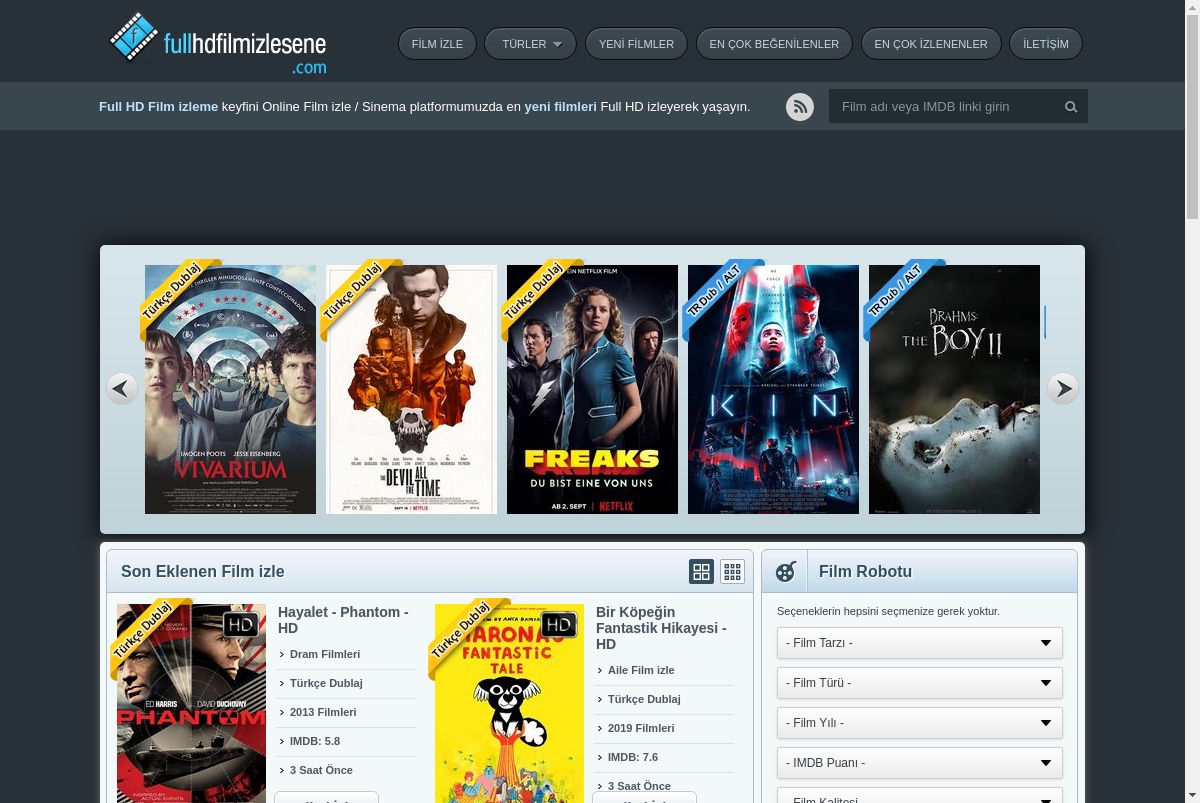Click the search magnifier icon
The height and width of the screenshot is (803, 1200).
click(x=1071, y=106)
